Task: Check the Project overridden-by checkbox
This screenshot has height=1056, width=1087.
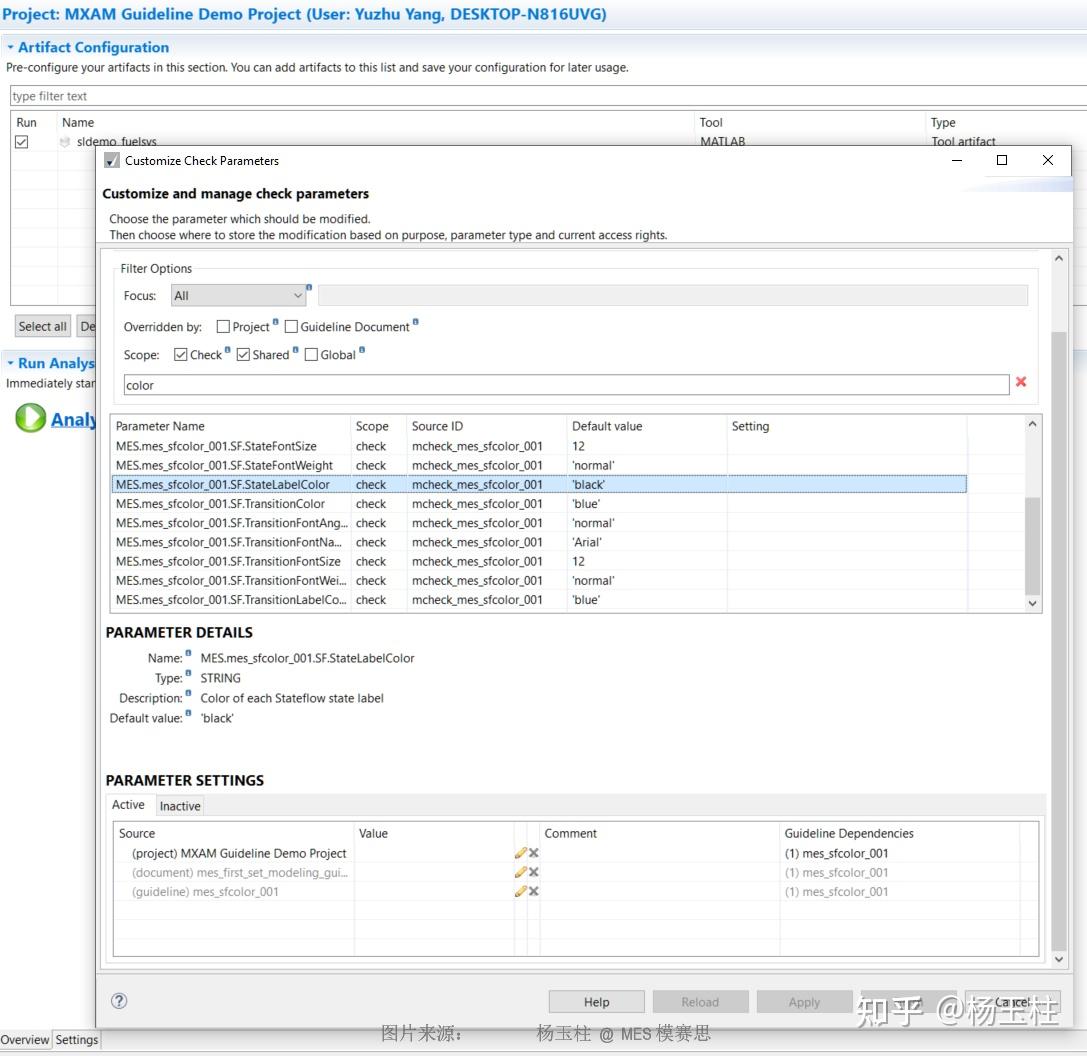Action: pos(222,327)
